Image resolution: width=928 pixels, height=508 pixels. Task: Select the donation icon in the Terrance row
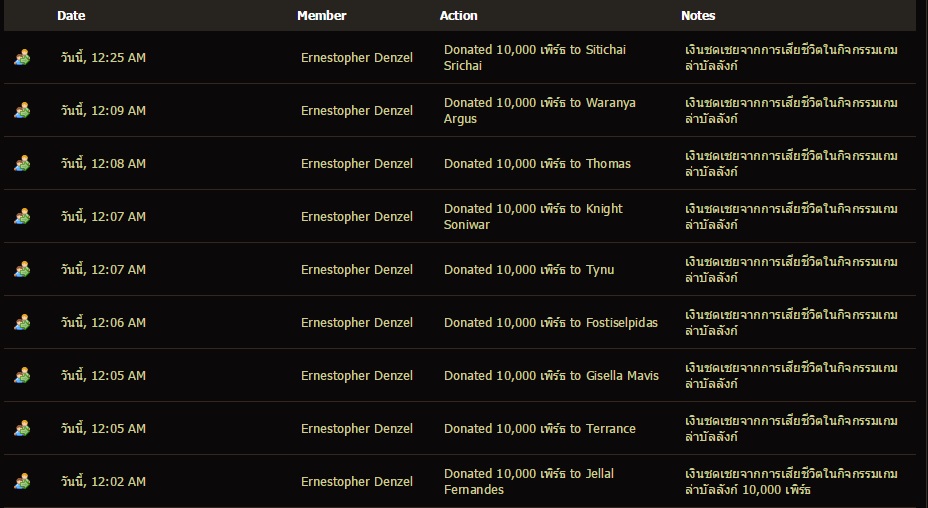22,428
